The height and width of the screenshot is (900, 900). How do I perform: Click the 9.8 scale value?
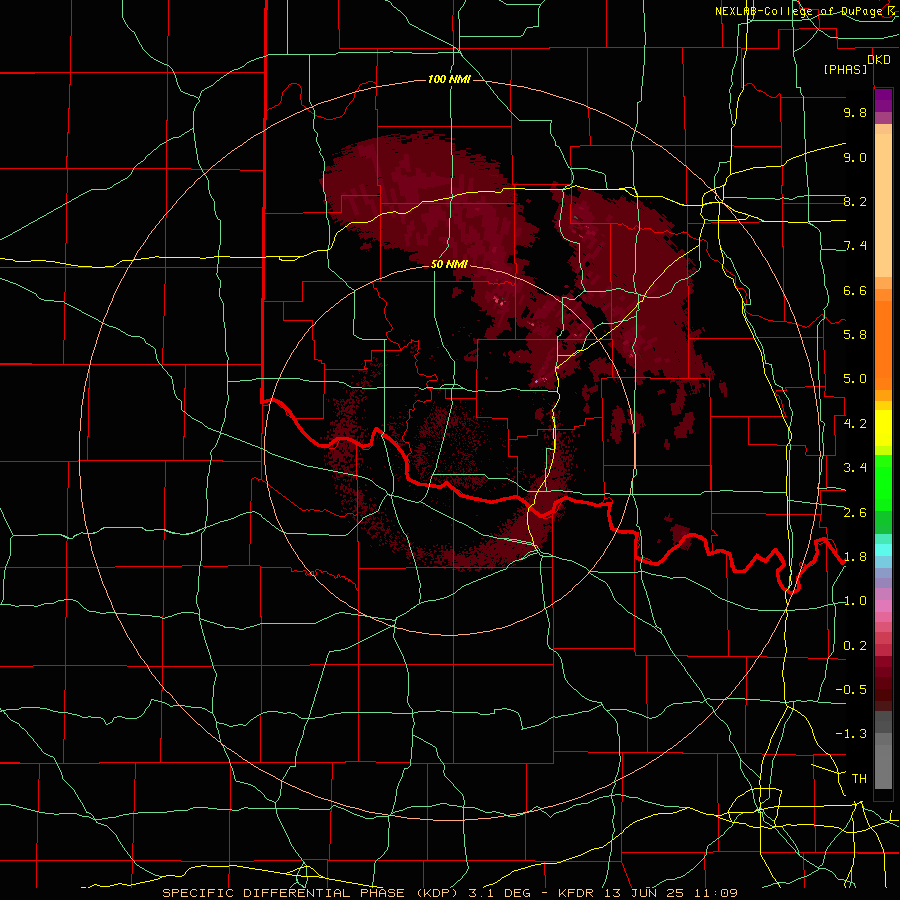(855, 112)
